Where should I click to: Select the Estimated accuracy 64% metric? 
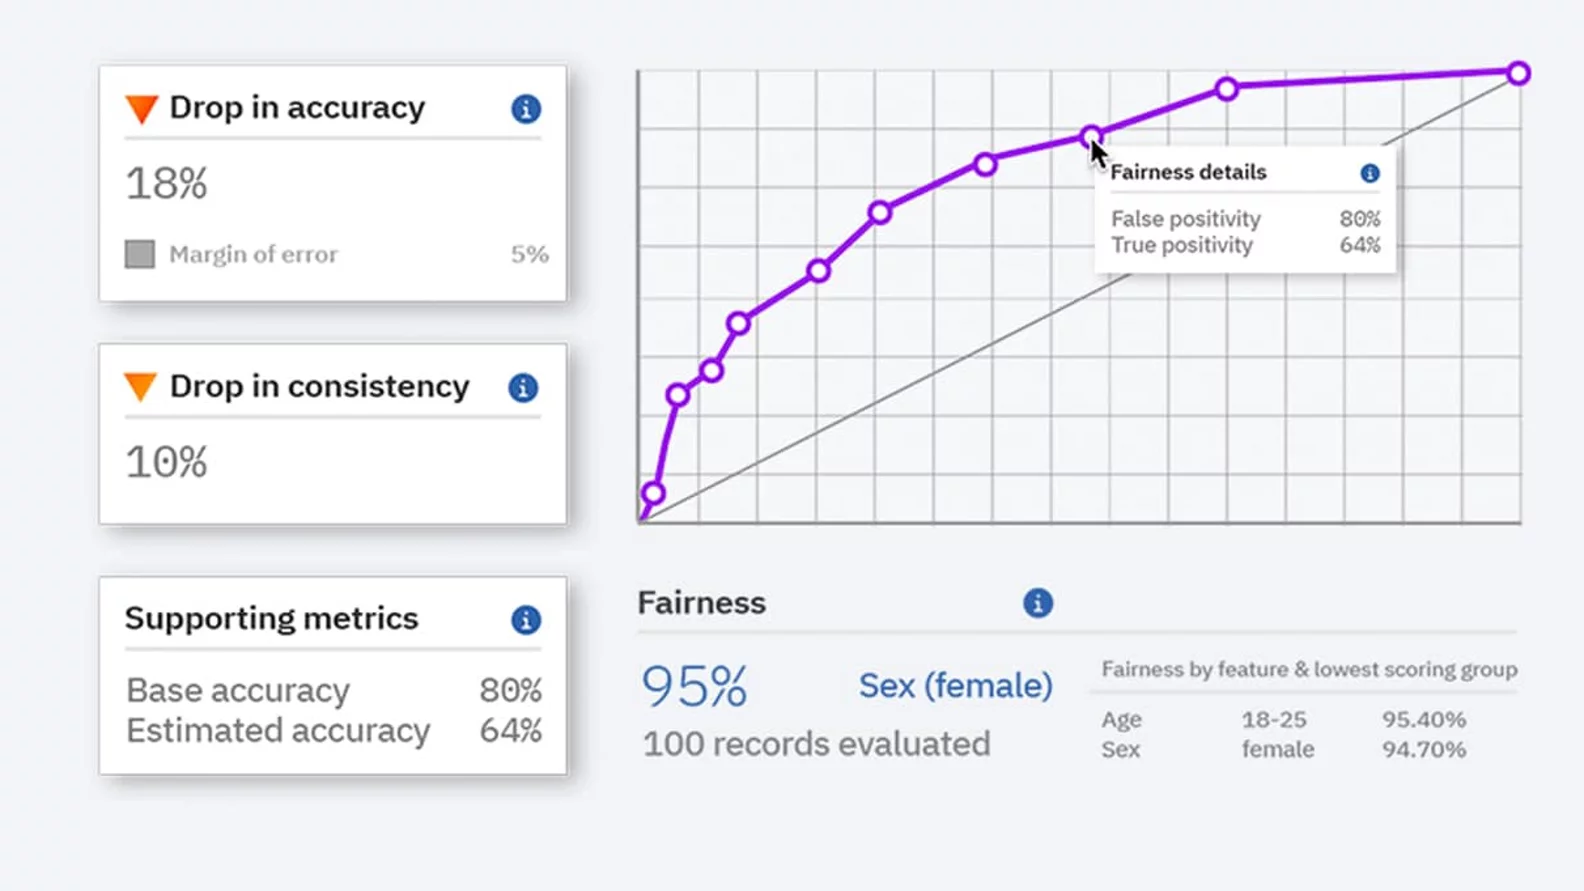point(333,731)
